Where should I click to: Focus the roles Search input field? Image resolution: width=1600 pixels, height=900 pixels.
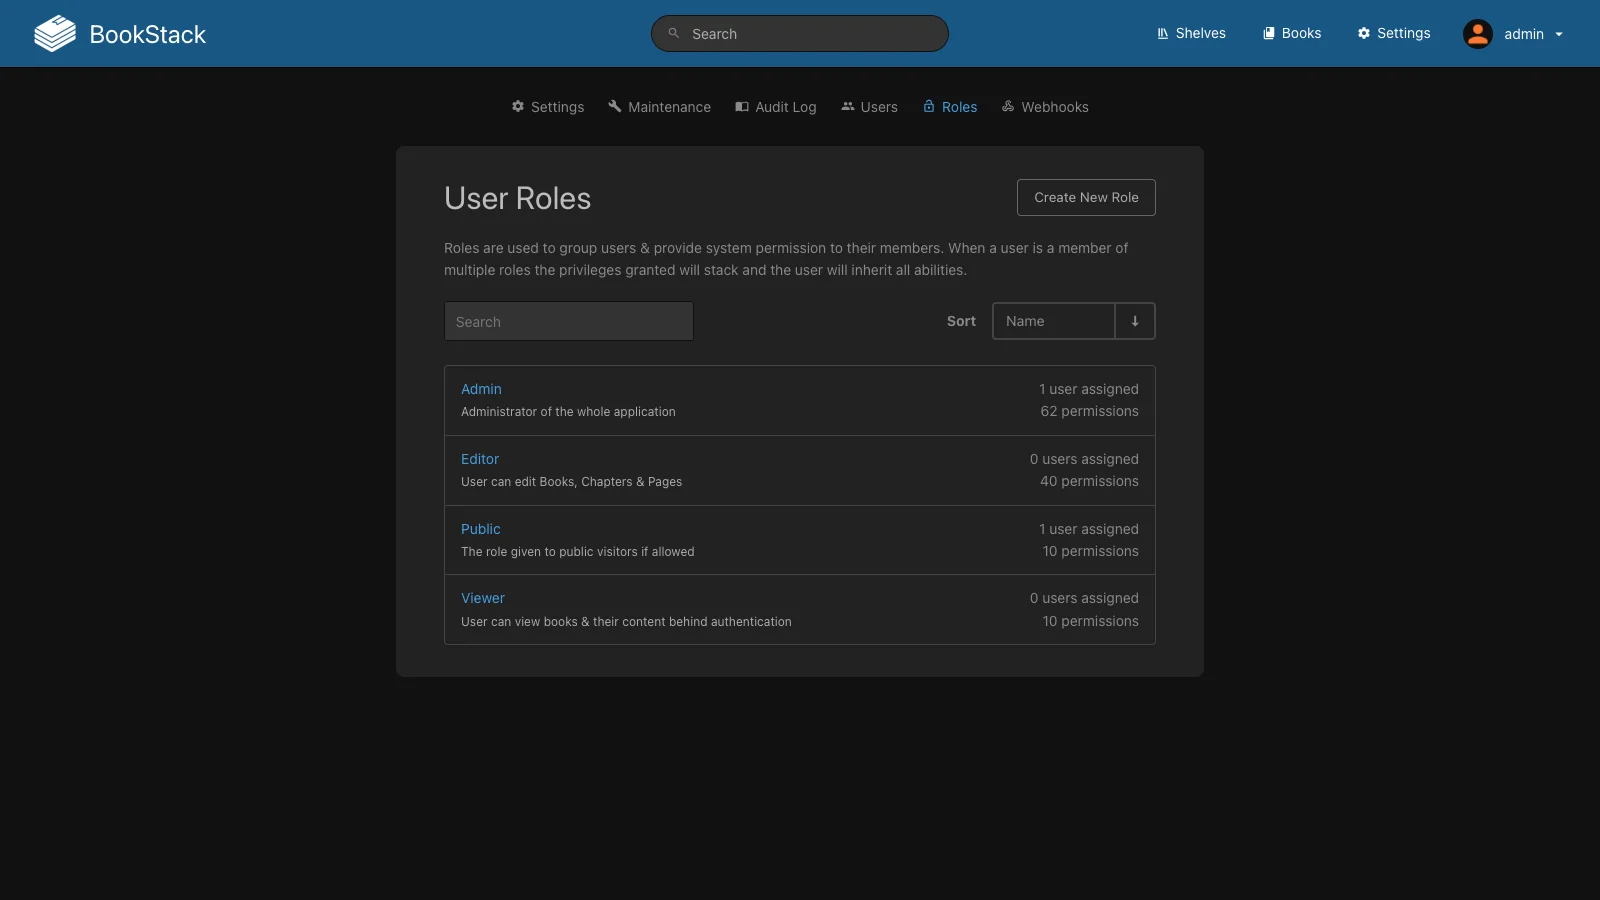pyautogui.click(x=569, y=321)
